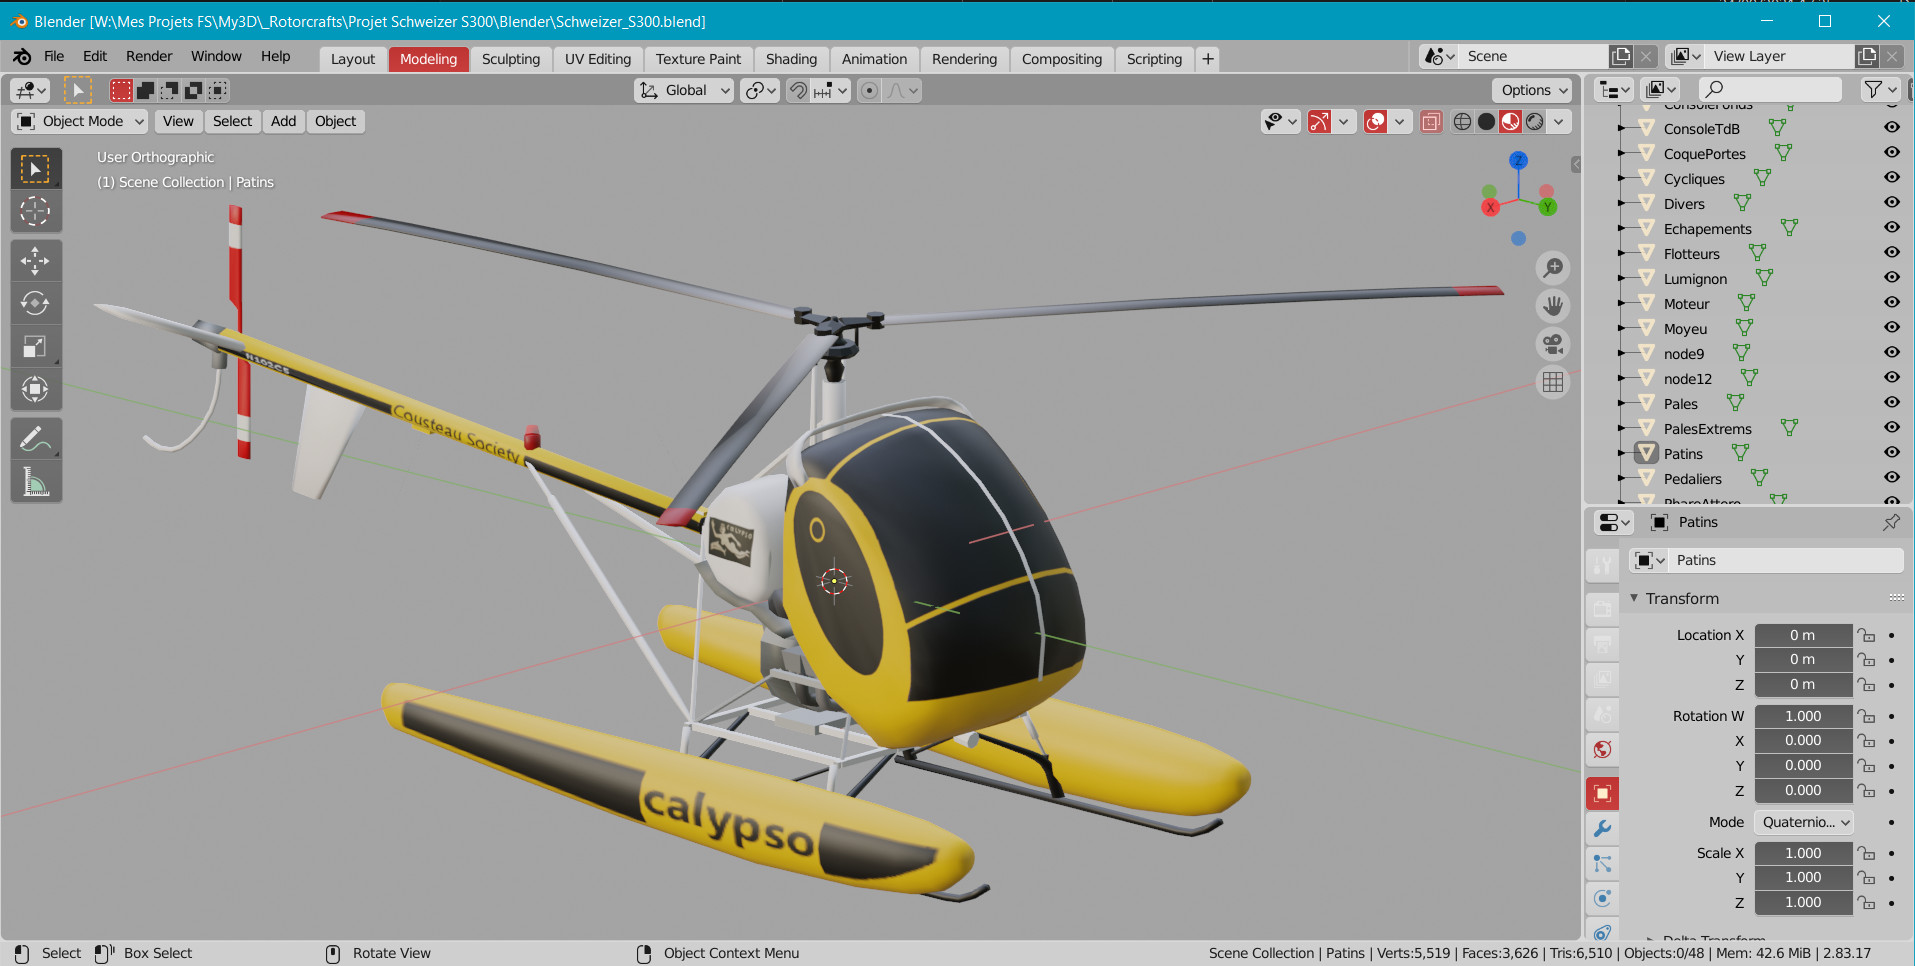Screen dimensions: 1915x966
Task: Hide the Pales collection
Action: tap(1893, 402)
